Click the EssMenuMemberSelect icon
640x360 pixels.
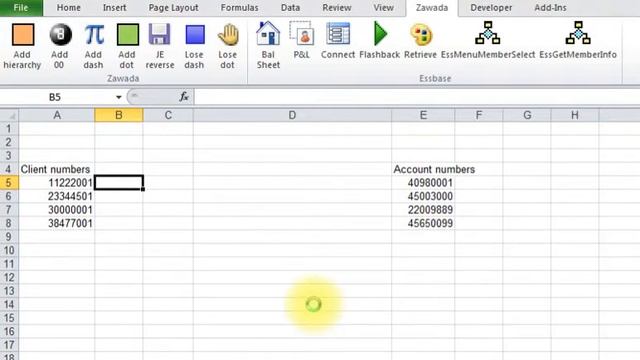488,33
